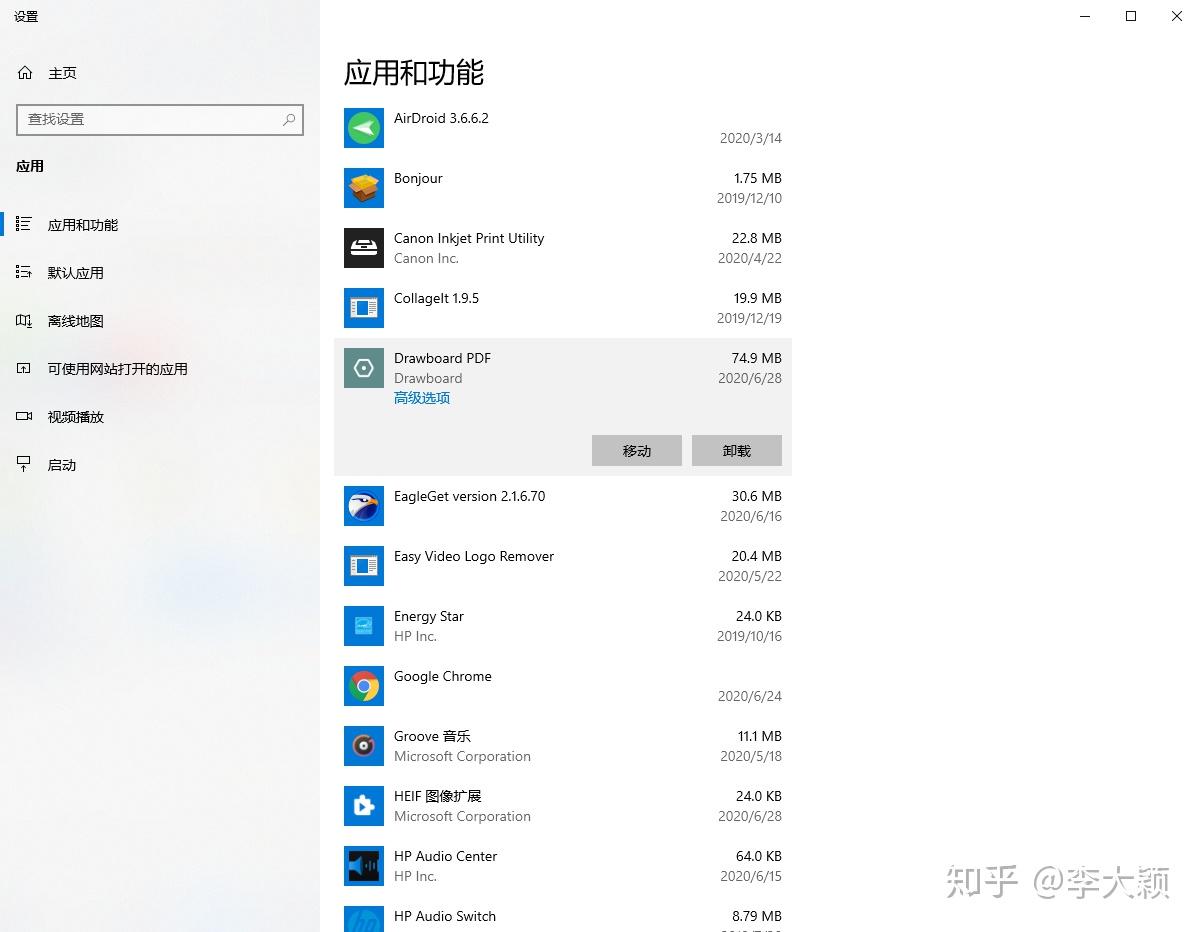Select 应用和功能 in the sidebar
1200x932 pixels.
coord(83,225)
